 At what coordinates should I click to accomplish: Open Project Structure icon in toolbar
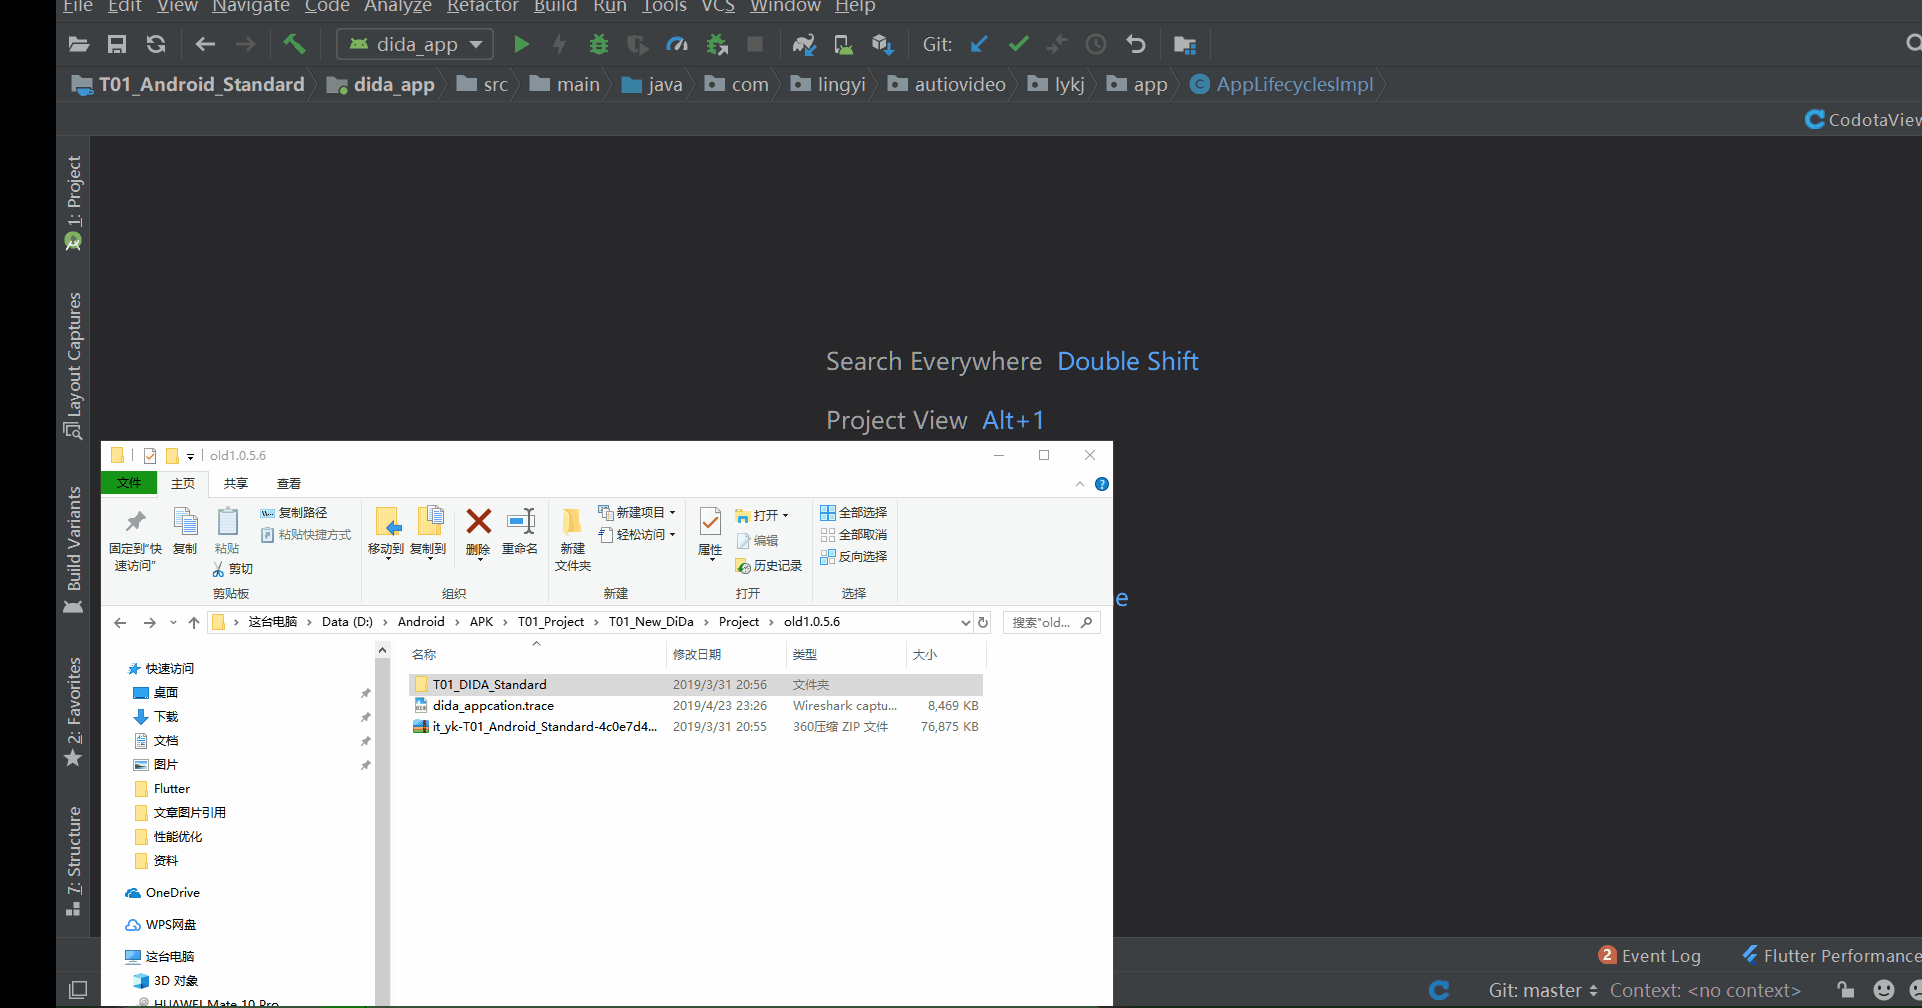point(1185,44)
